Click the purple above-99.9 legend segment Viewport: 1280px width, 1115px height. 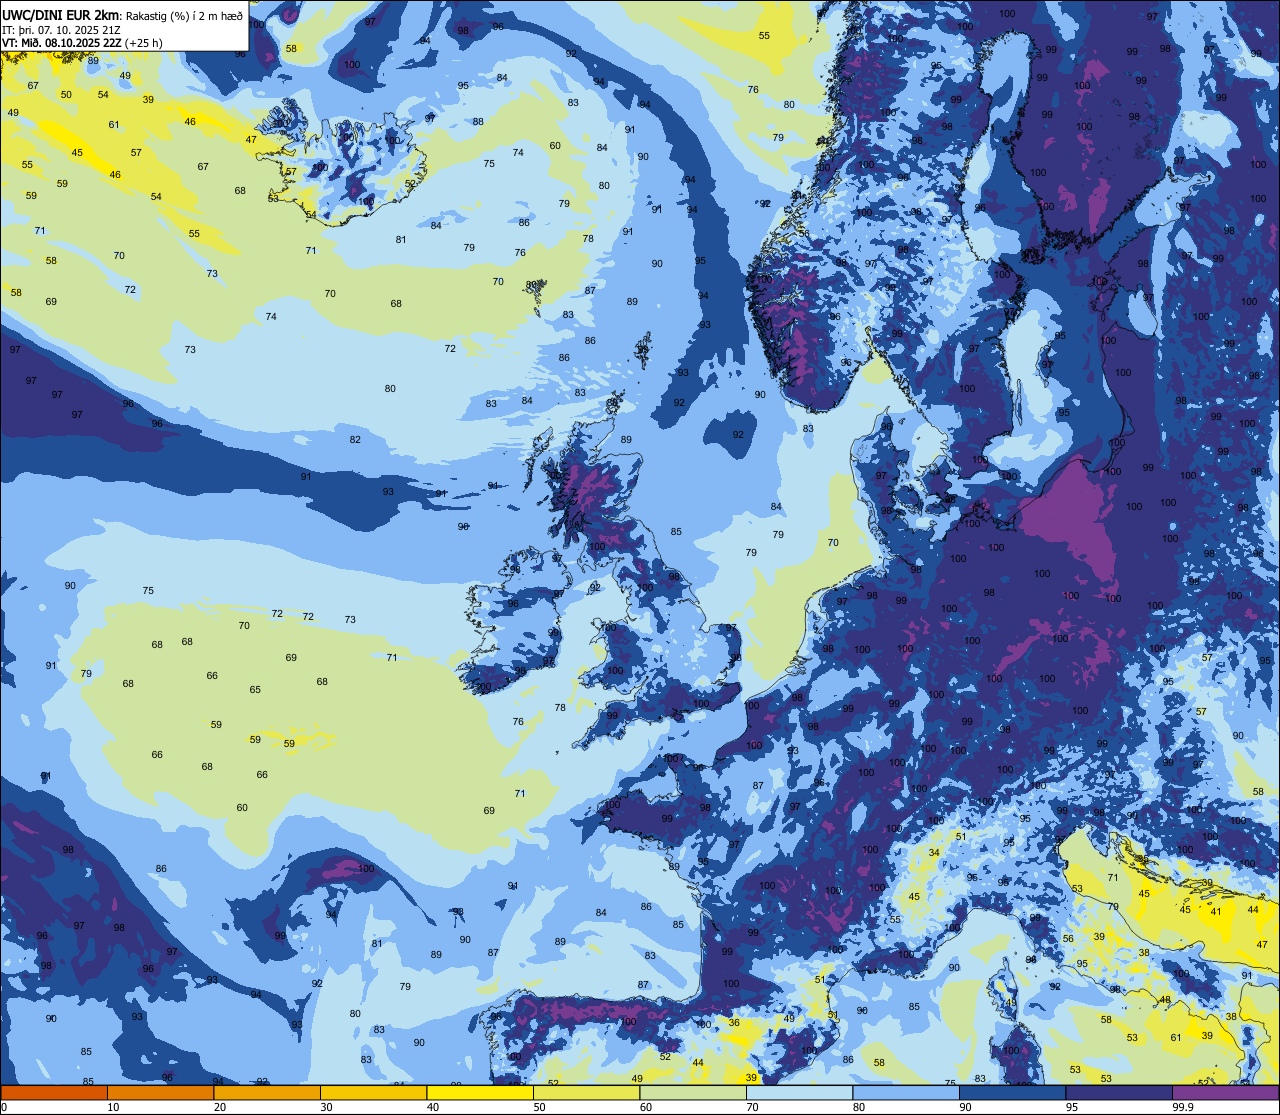coord(1225,1092)
